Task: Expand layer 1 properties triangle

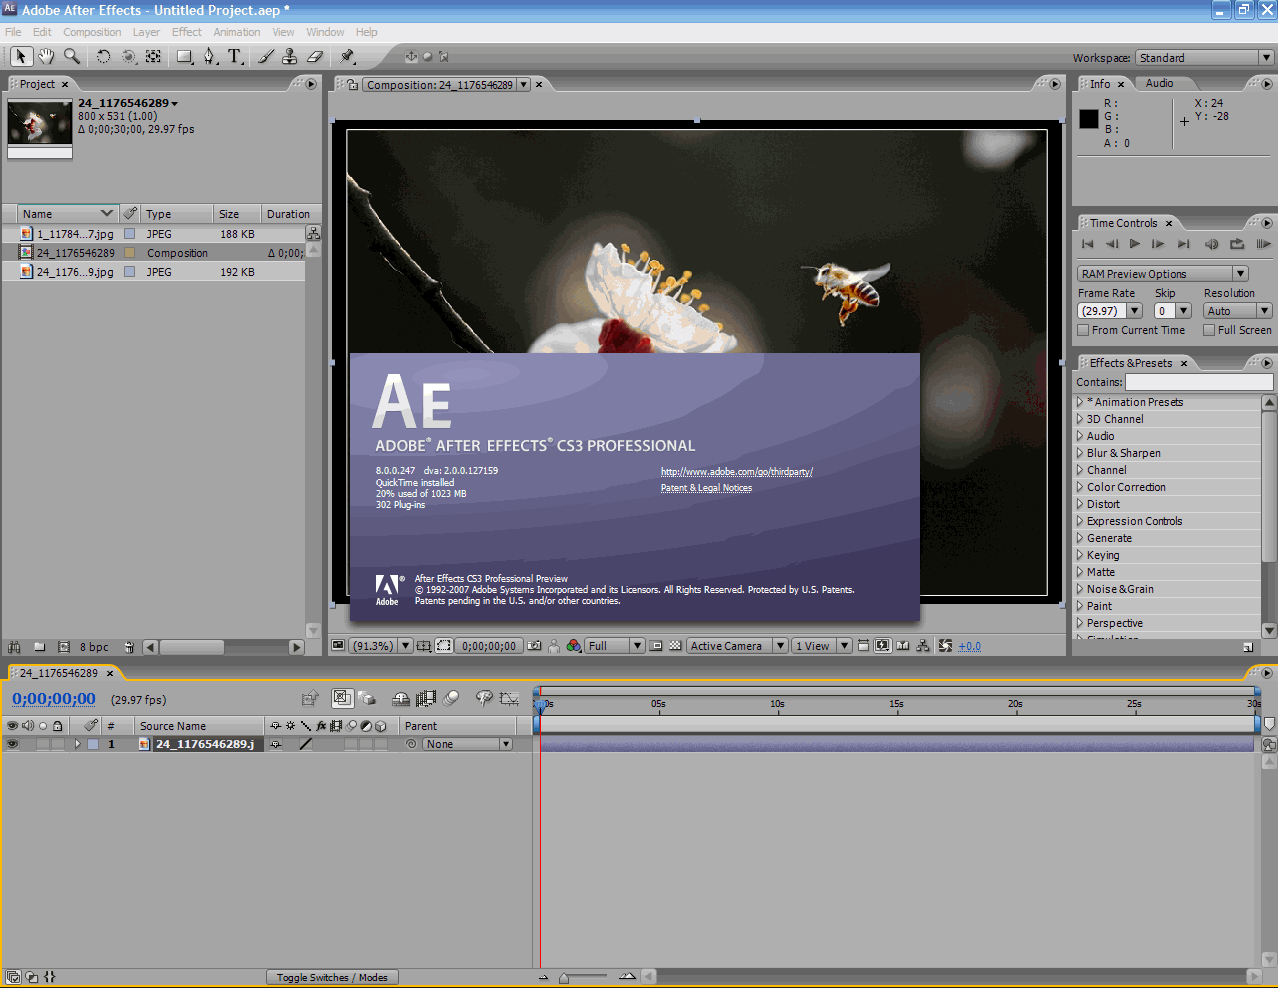Action: 77,744
